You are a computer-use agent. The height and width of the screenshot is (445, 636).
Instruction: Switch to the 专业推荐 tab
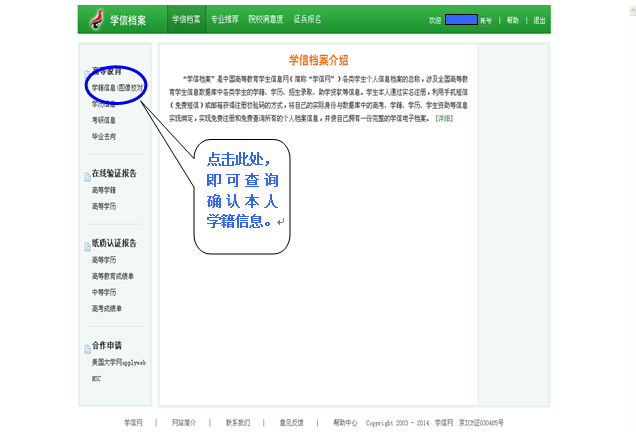click(225, 19)
